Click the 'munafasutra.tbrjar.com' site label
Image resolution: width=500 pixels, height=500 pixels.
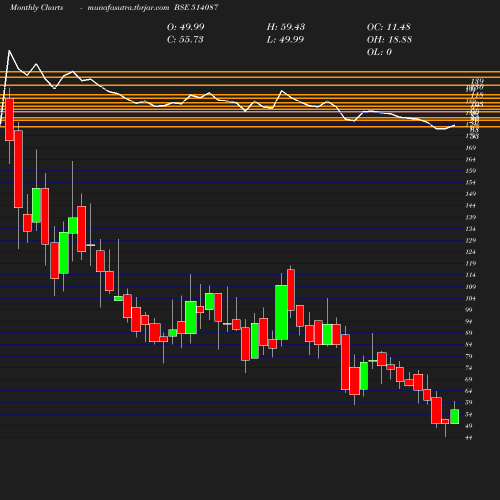128,8
